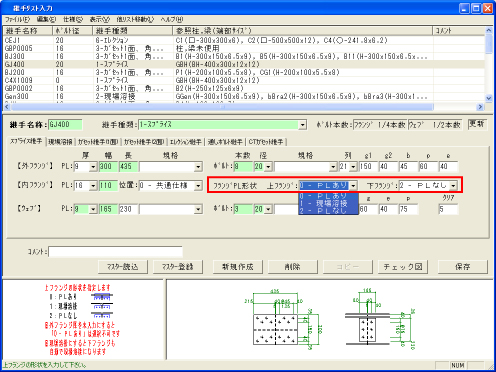Choose '2 - PLなし' in dropdown list
This screenshot has width=496, height=372.
[x=328, y=211]
